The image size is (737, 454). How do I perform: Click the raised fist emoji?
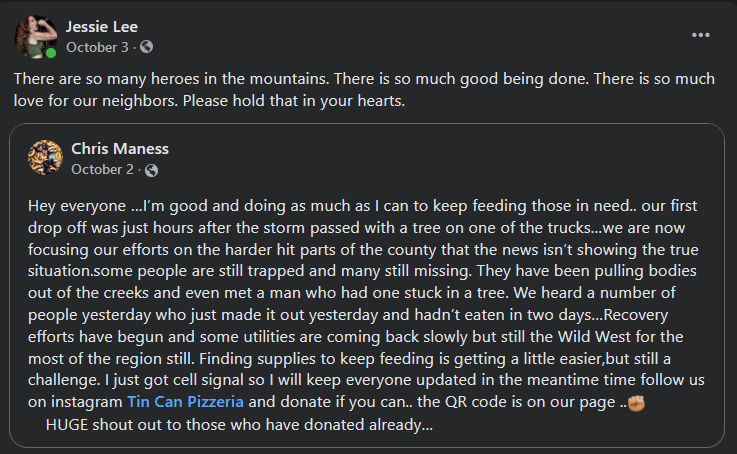[x=634, y=402]
